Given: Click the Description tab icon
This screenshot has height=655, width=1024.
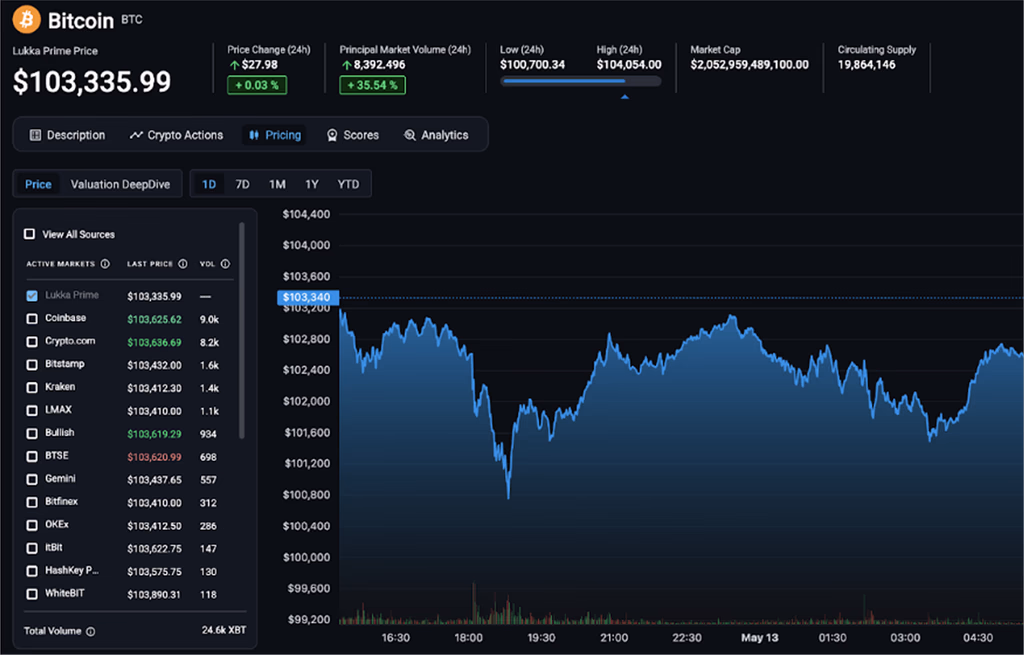Looking at the screenshot, I should pyautogui.click(x=35, y=135).
